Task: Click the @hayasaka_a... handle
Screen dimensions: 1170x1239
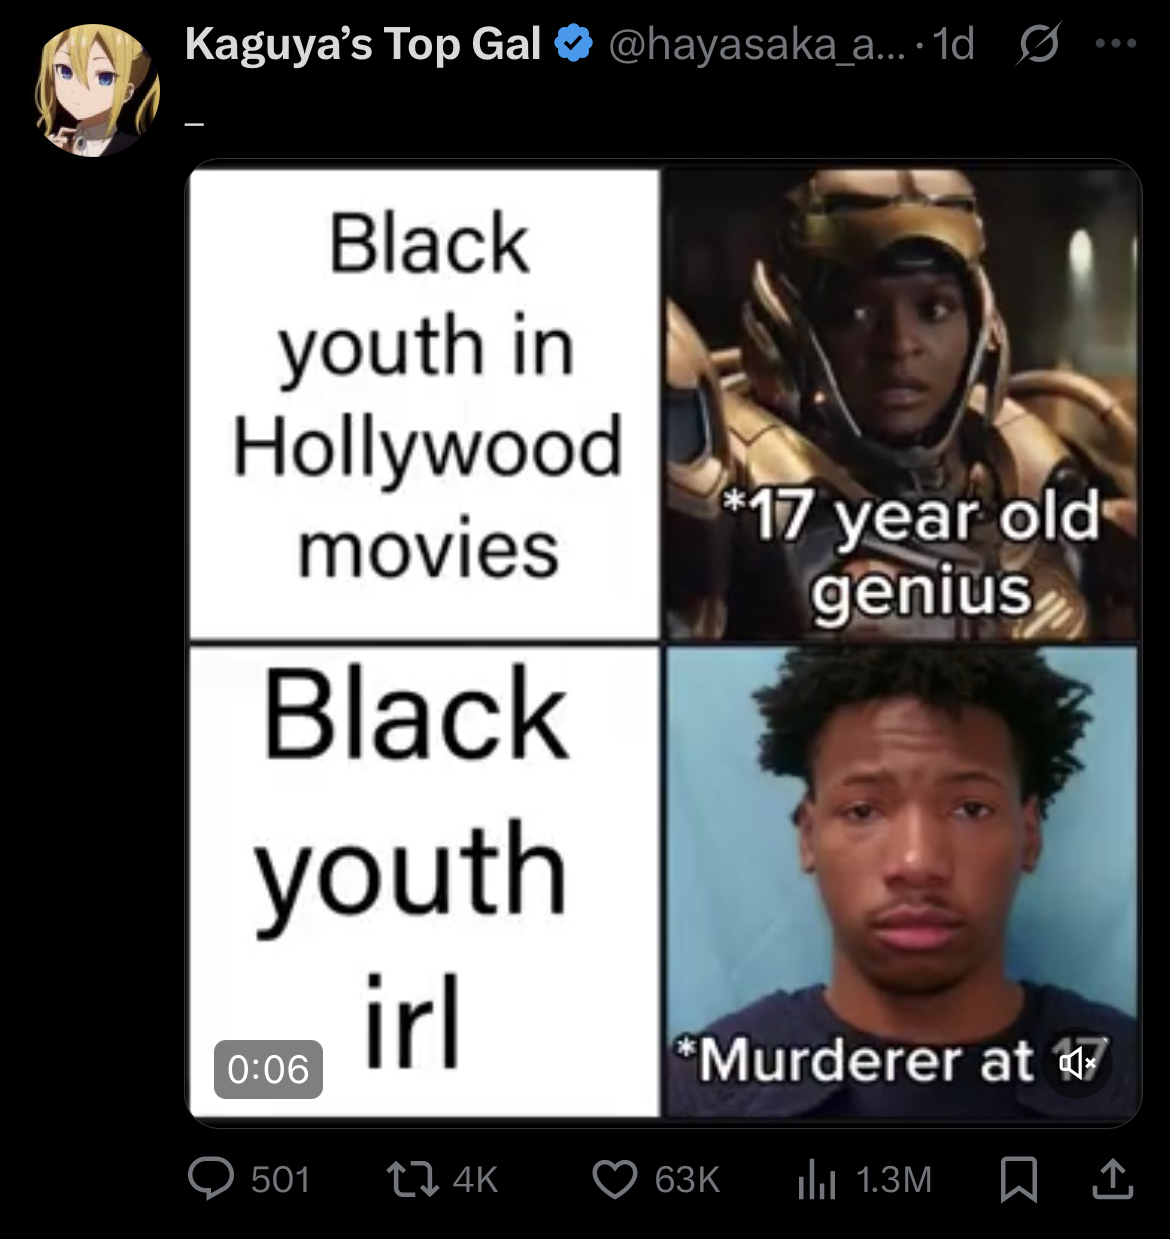Action: click(756, 45)
